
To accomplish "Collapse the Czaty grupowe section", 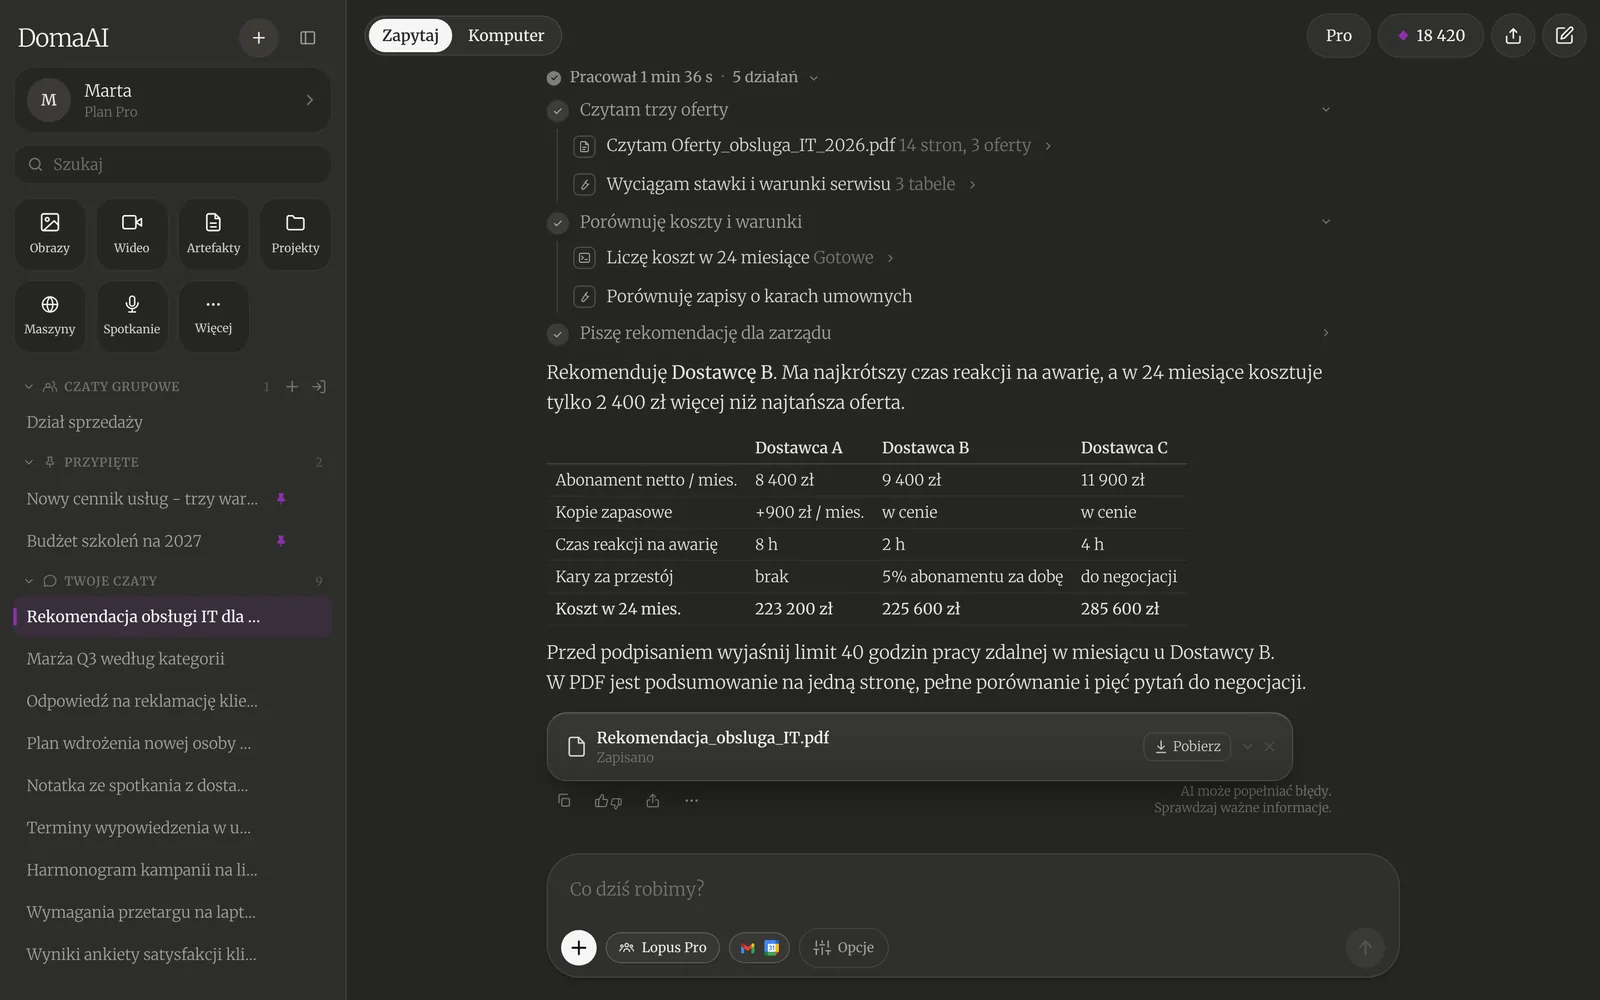I will point(29,387).
